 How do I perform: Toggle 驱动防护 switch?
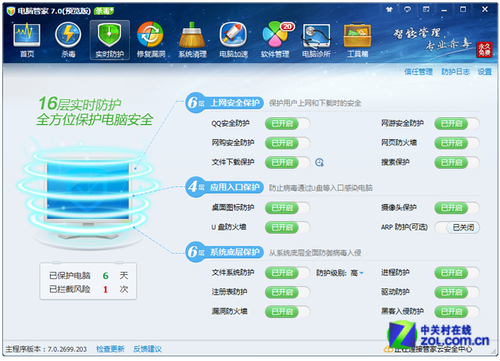click(x=457, y=292)
